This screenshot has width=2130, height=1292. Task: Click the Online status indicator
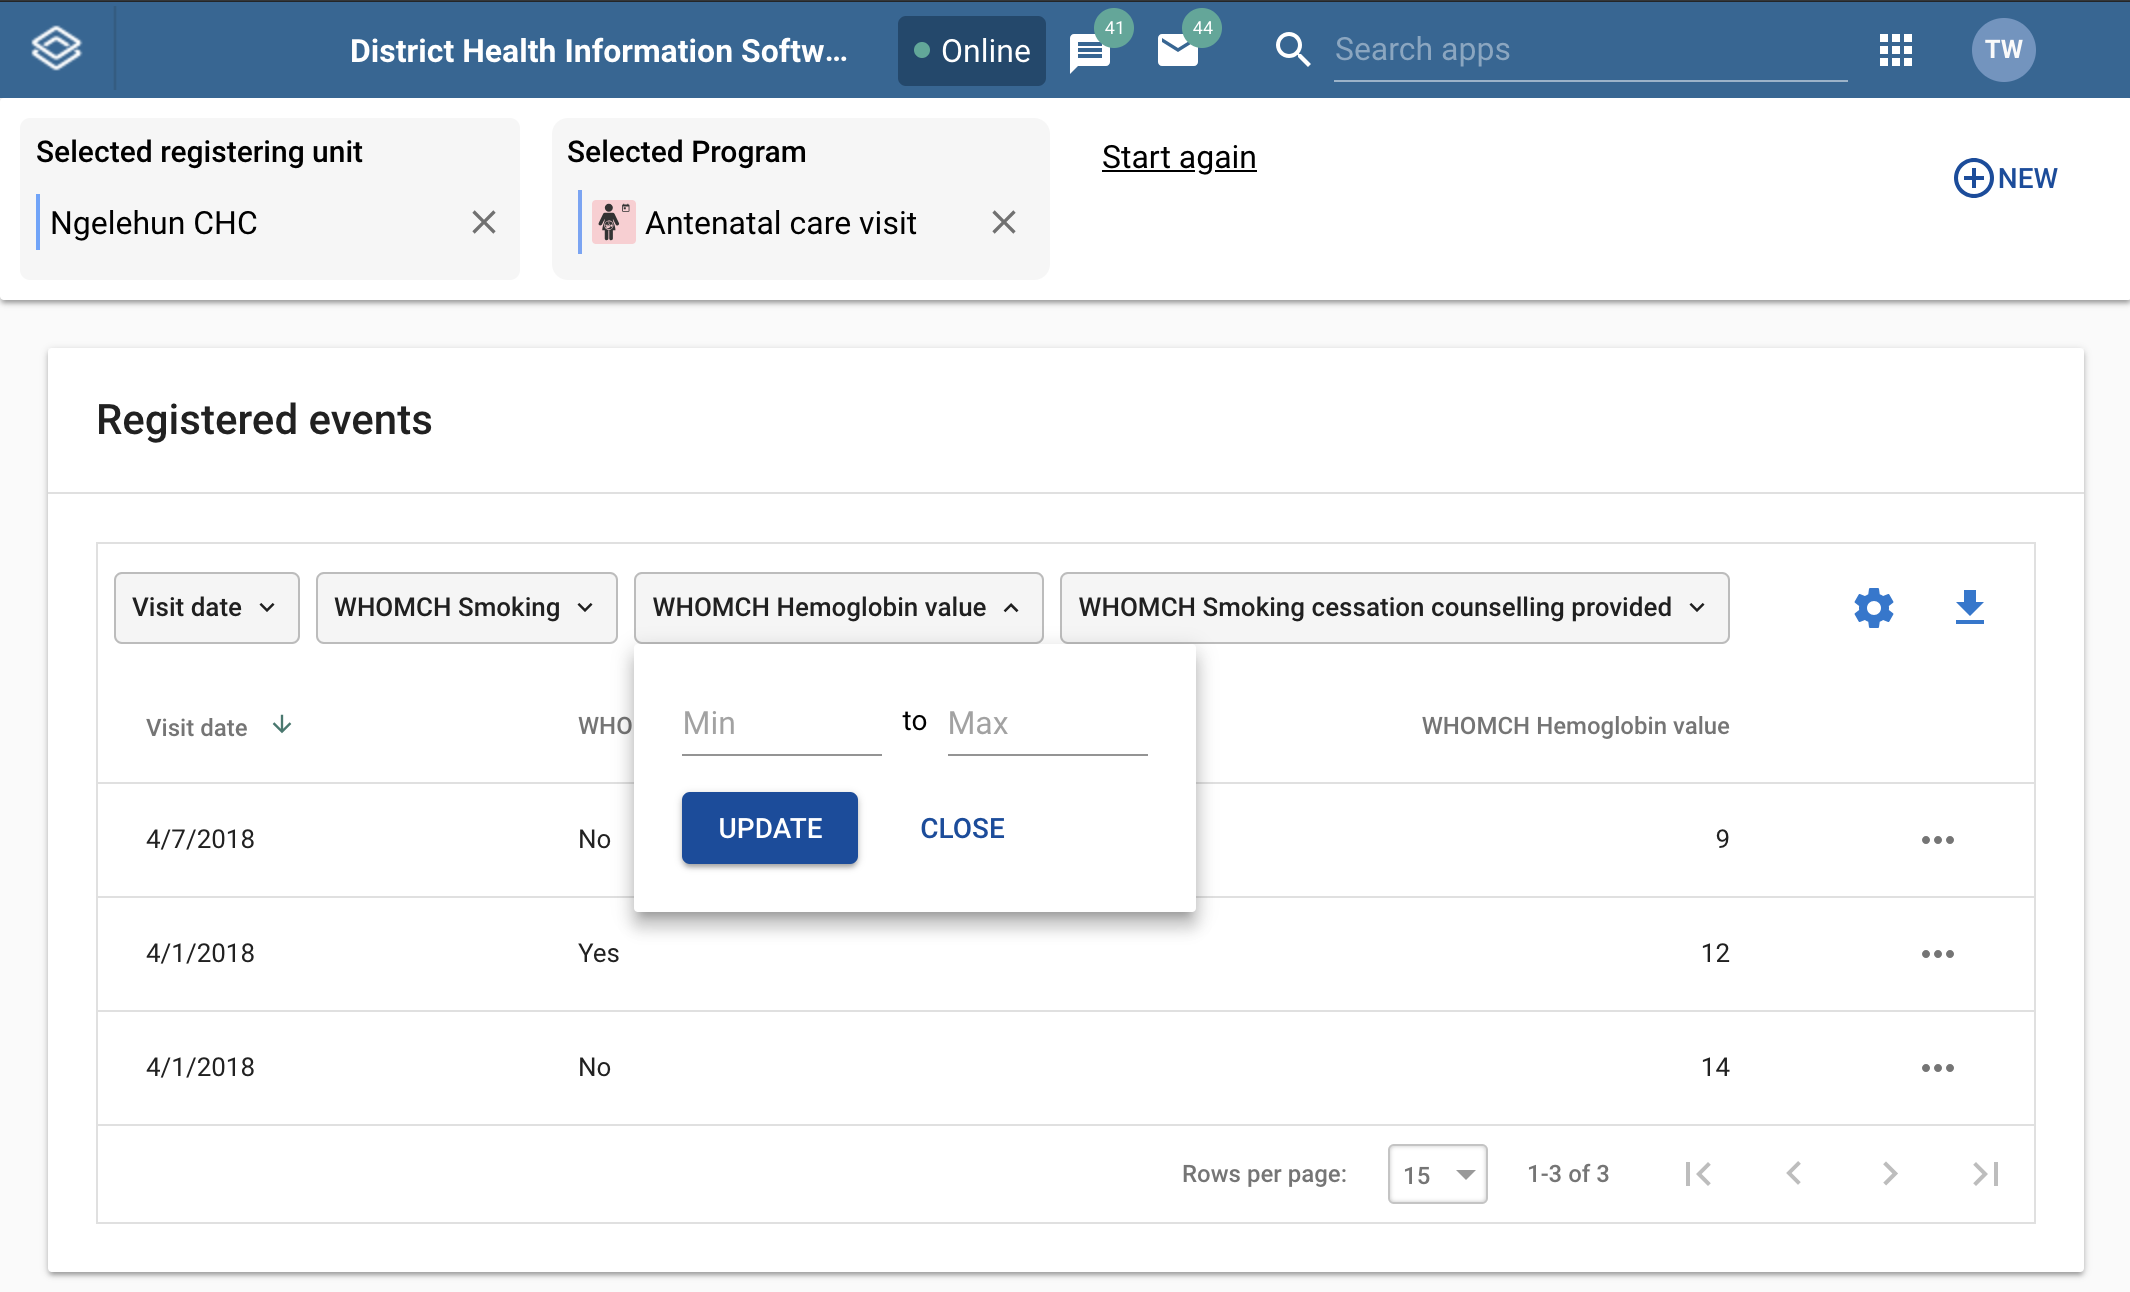click(972, 51)
